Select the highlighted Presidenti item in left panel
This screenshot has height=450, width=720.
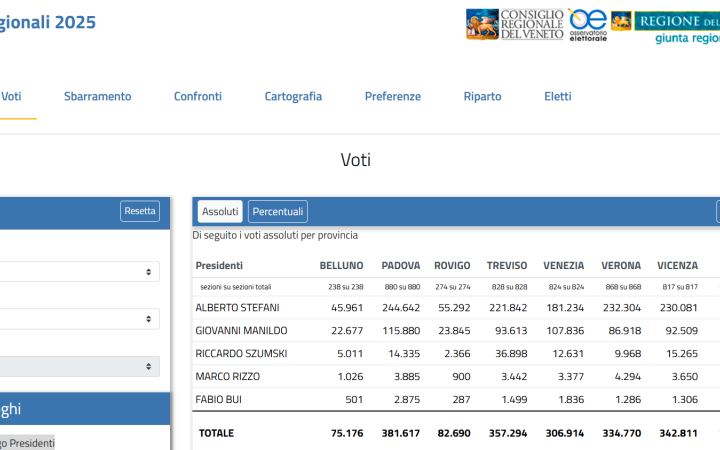point(27,443)
